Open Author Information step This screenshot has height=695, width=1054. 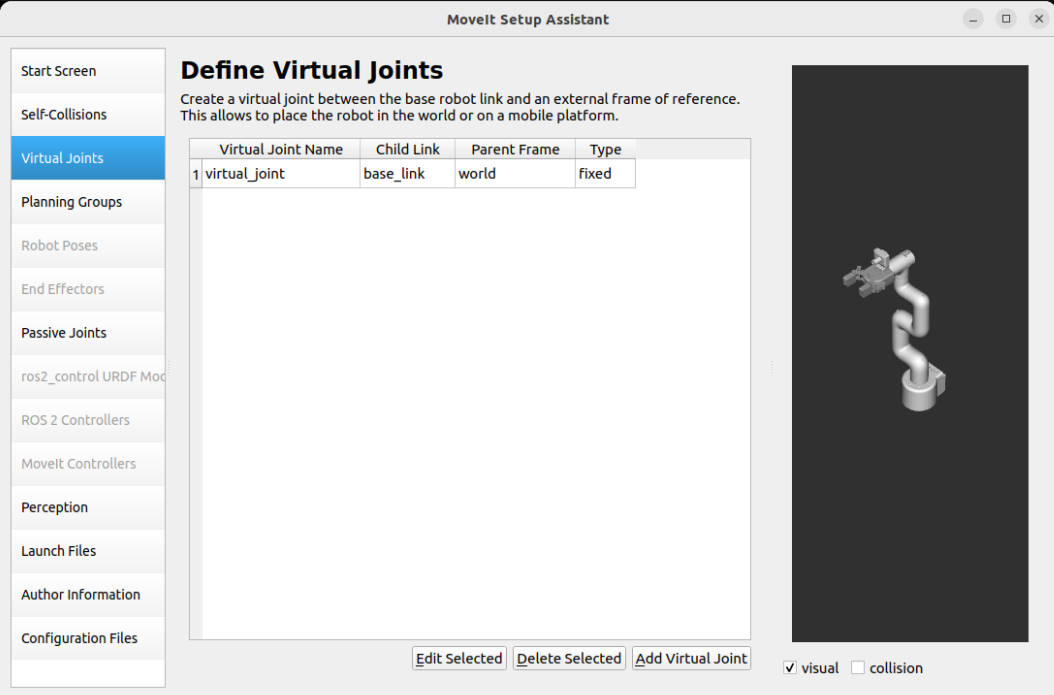pyautogui.click(x=88, y=595)
